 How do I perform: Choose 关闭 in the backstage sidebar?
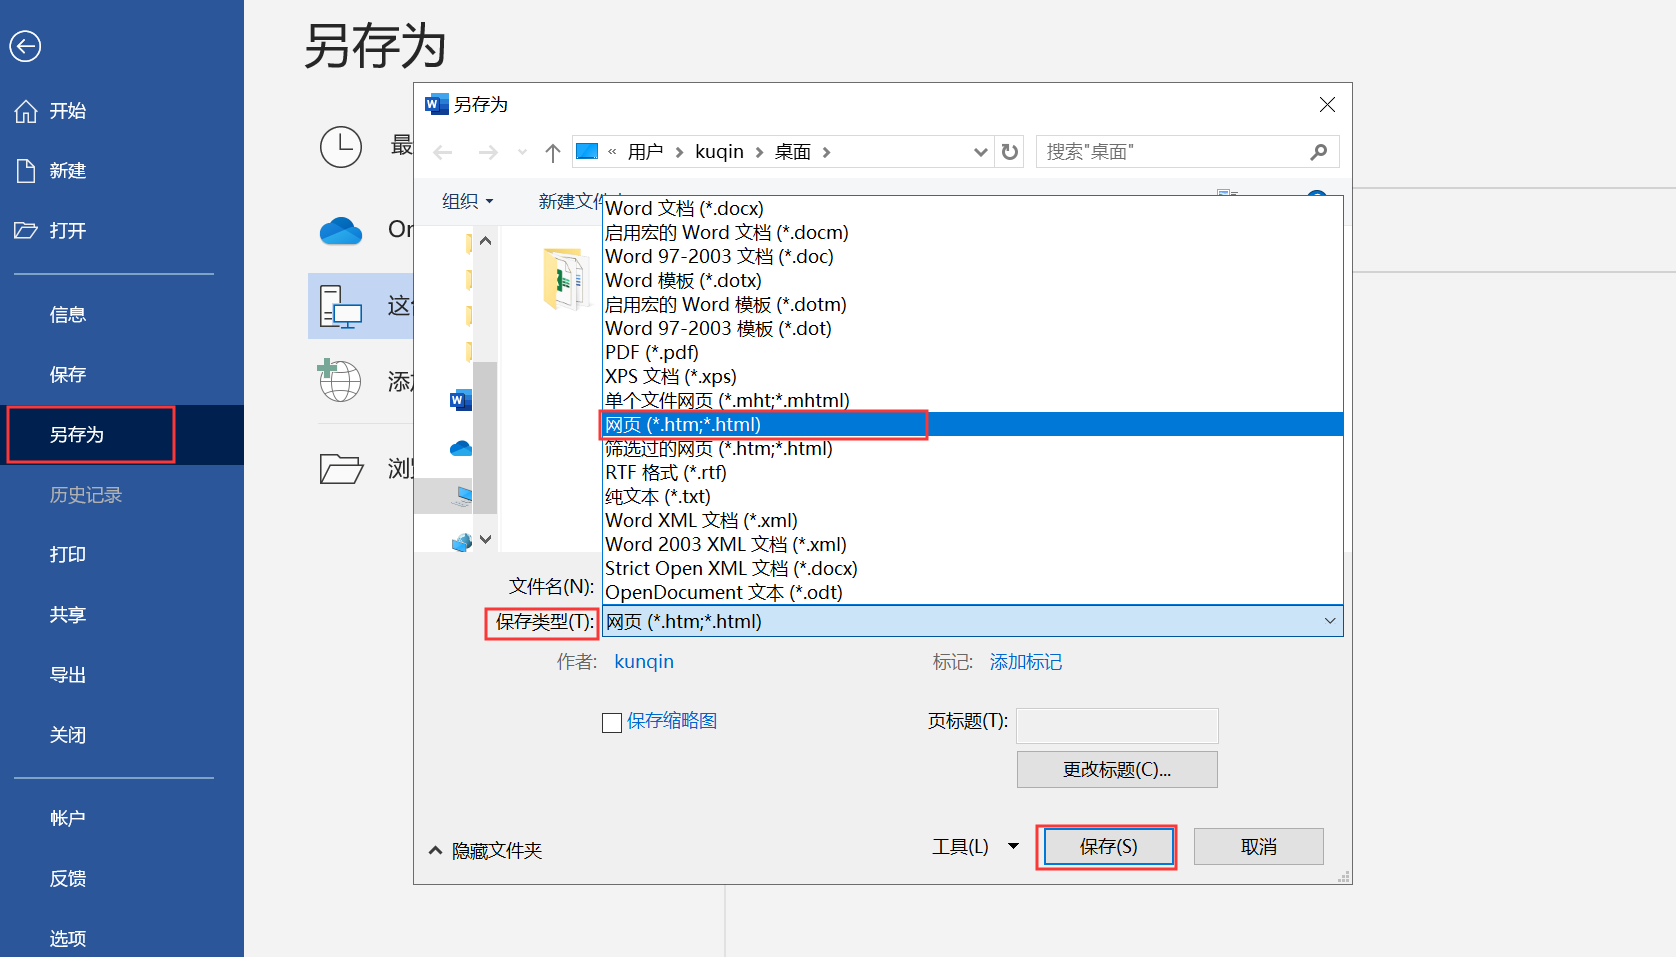coord(68,735)
